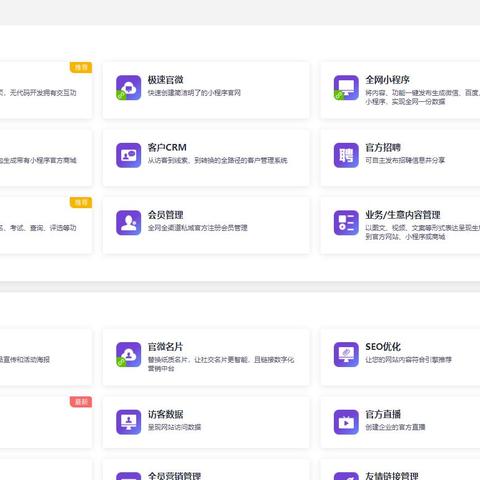Click the 呈现网站访问数据 description
480x480 pixels.
174,427
